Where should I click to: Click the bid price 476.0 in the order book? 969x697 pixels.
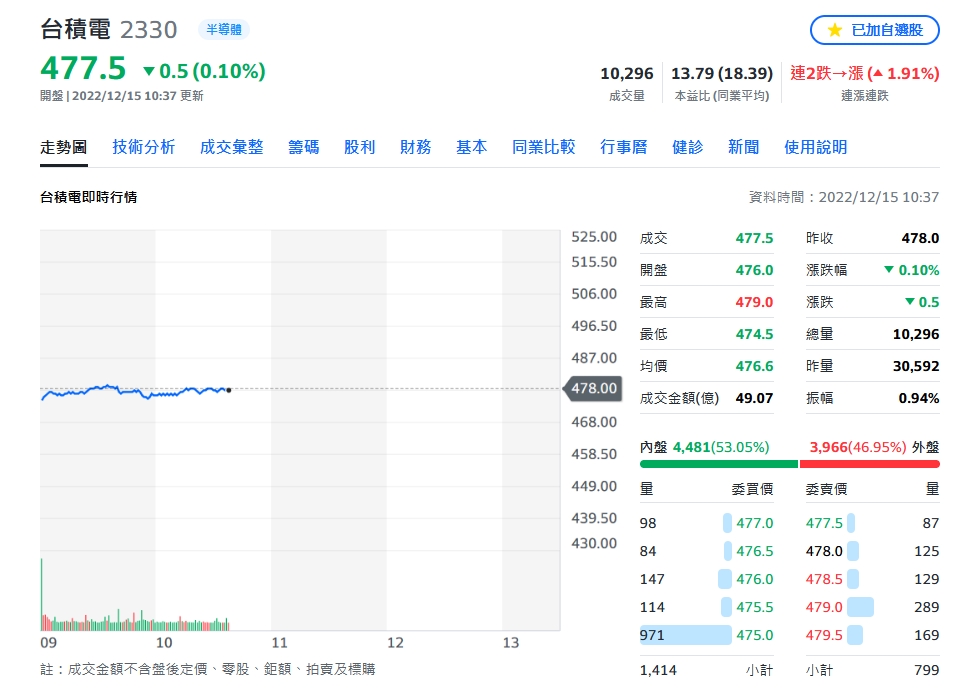[x=755, y=579]
